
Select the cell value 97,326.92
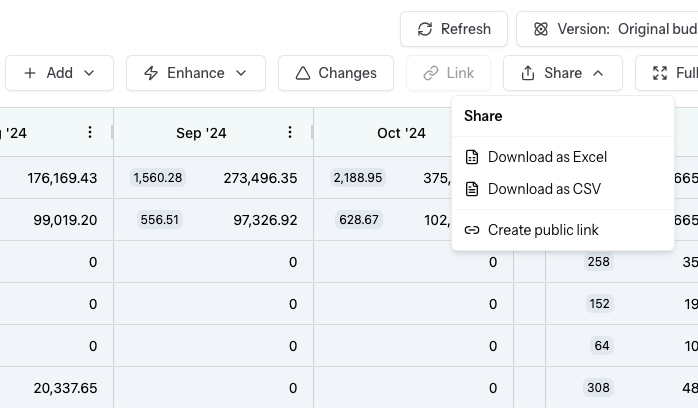click(265, 220)
